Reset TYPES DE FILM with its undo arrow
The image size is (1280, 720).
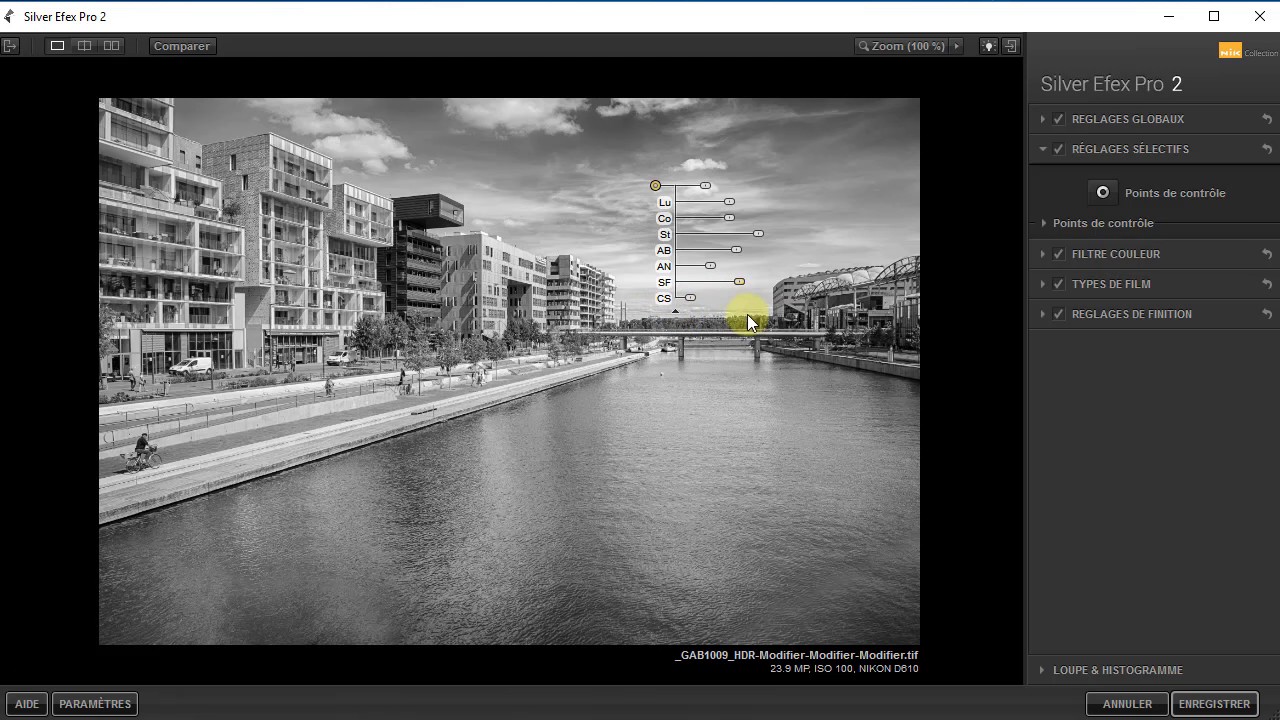pyautogui.click(x=1267, y=284)
